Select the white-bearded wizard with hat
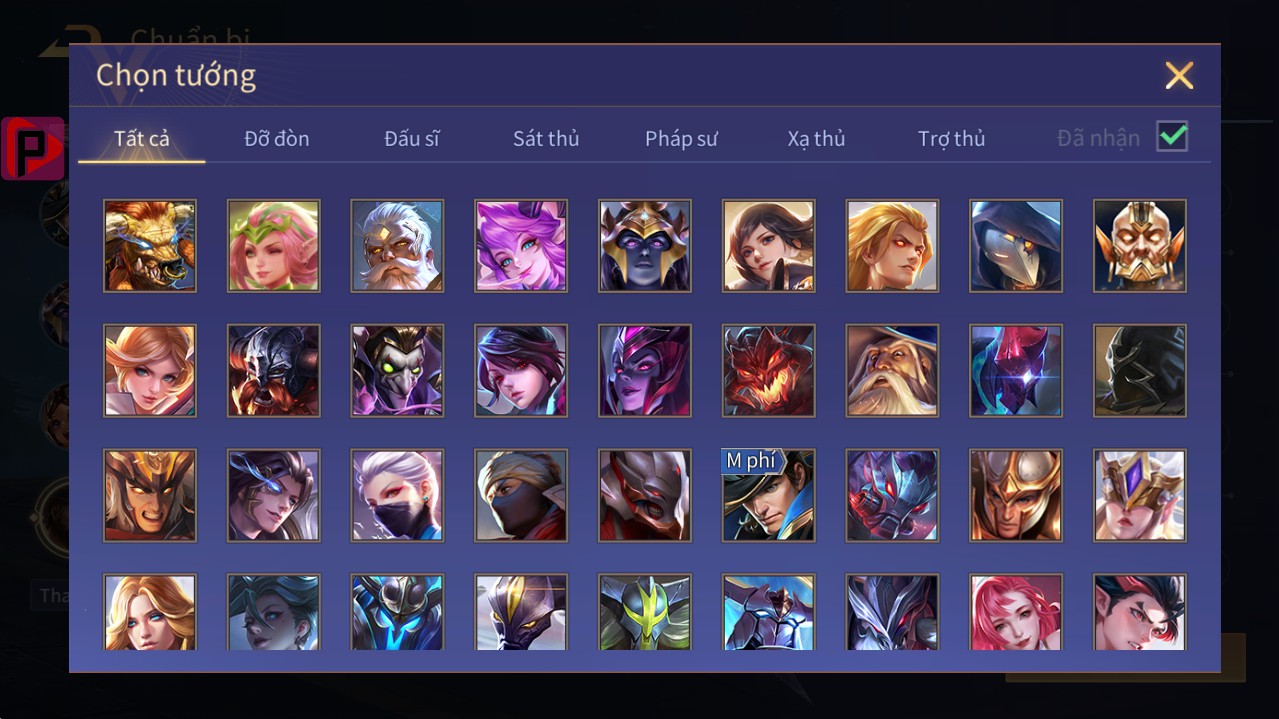 [x=892, y=371]
